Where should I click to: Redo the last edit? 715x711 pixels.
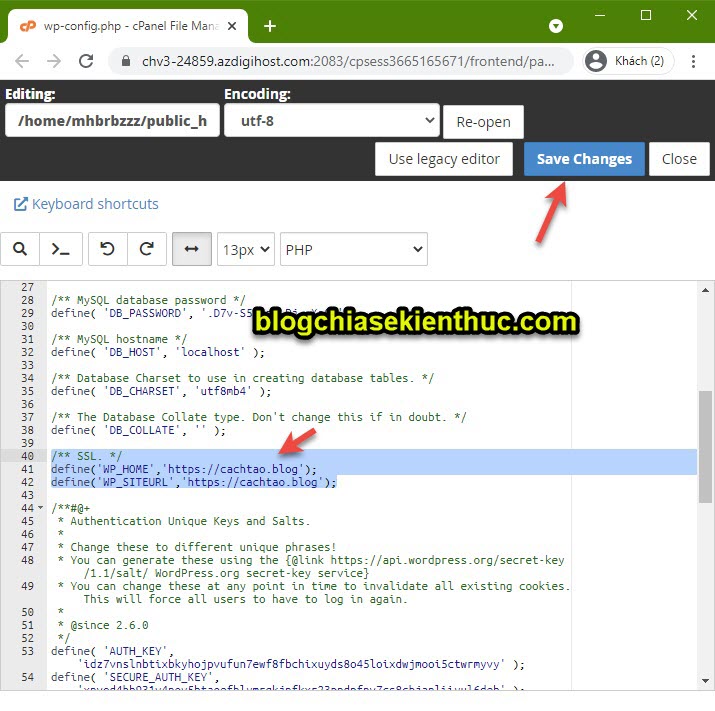[147, 249]
